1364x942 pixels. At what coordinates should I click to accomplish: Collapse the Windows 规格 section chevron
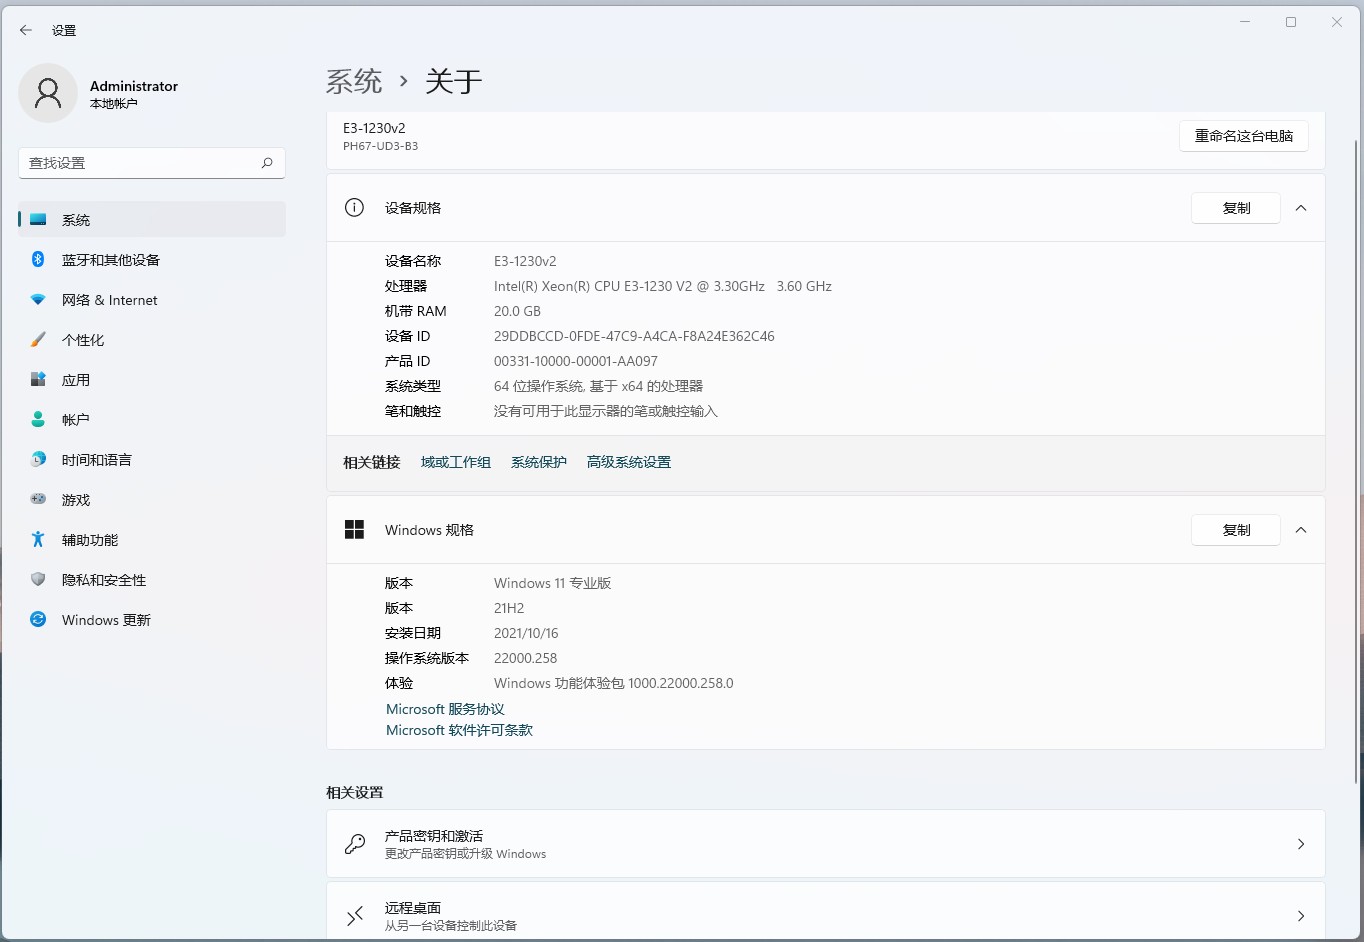(x=1301, y=530)
